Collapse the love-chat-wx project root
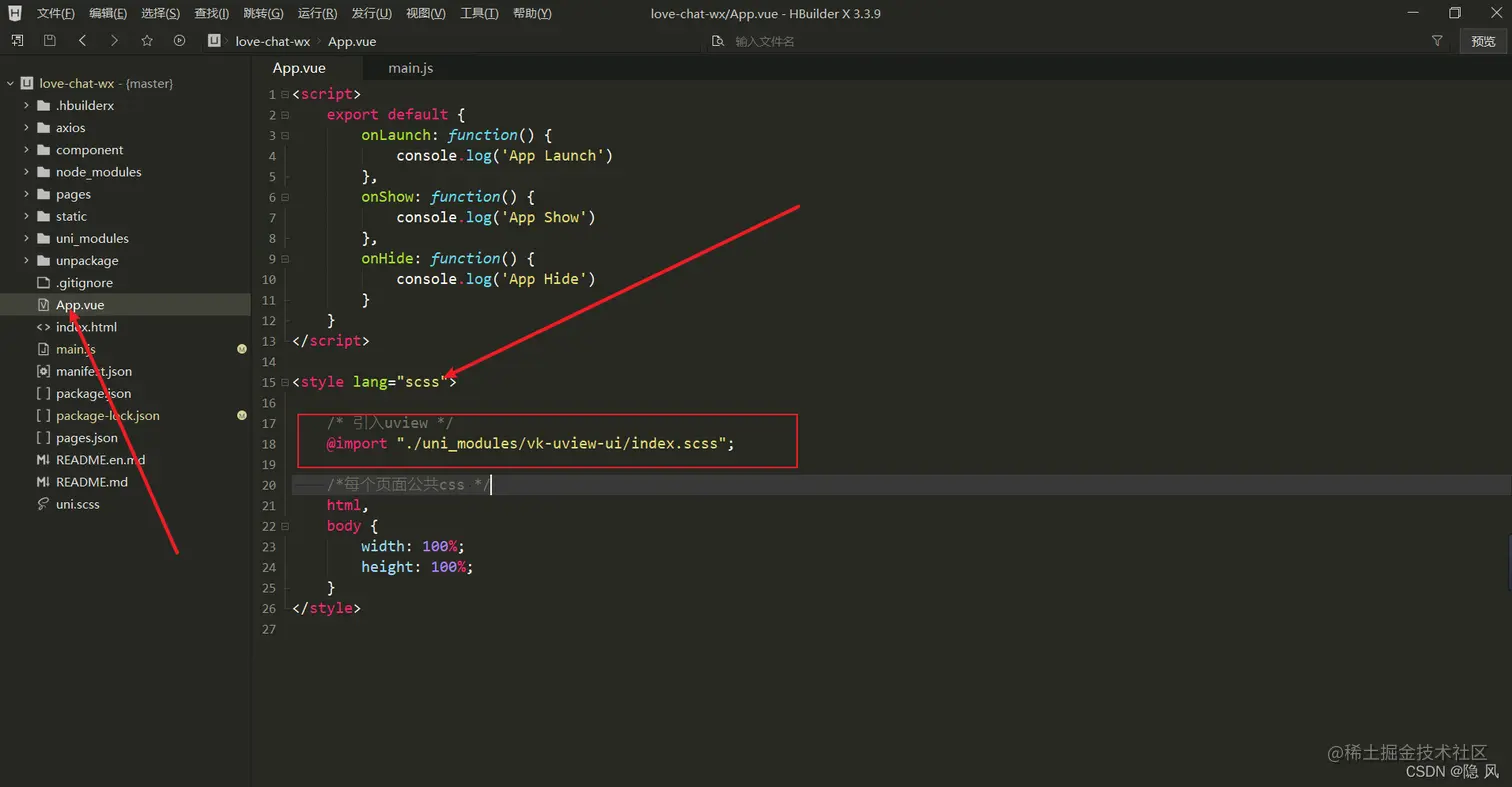This screenshot has width=1512, height=787. point(9,84)
